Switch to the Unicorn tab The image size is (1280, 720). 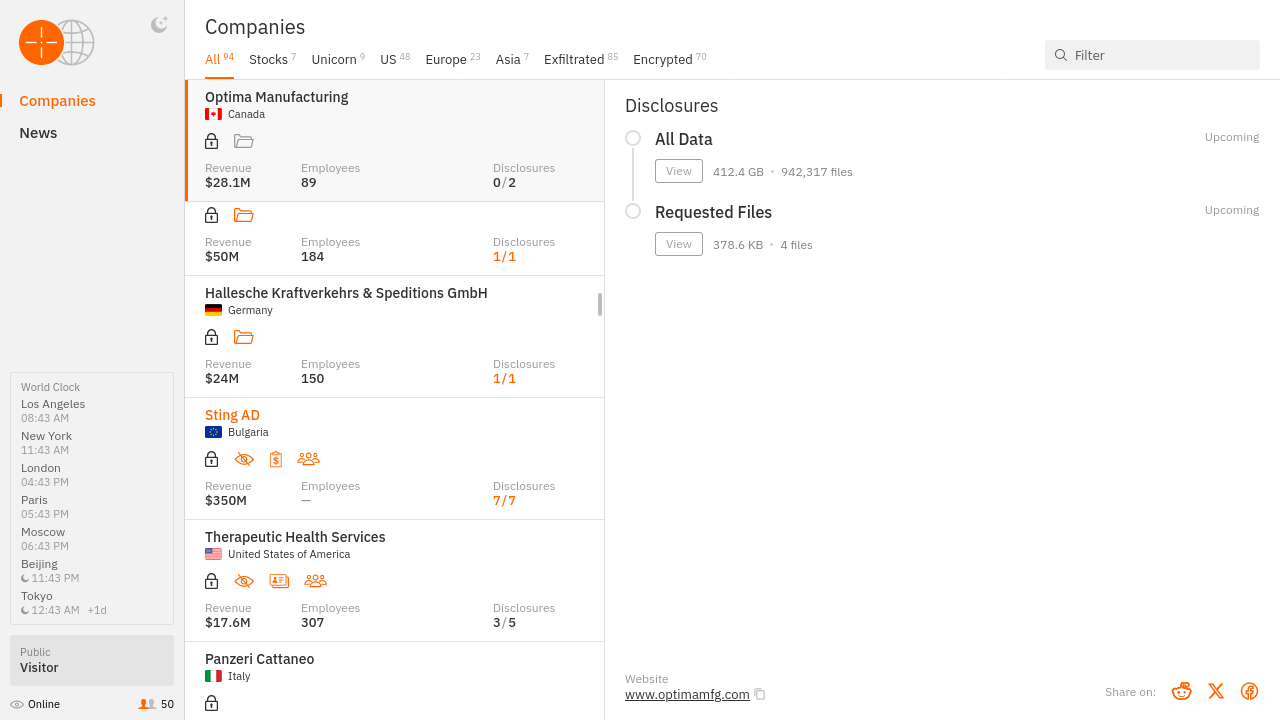(334, 60)
